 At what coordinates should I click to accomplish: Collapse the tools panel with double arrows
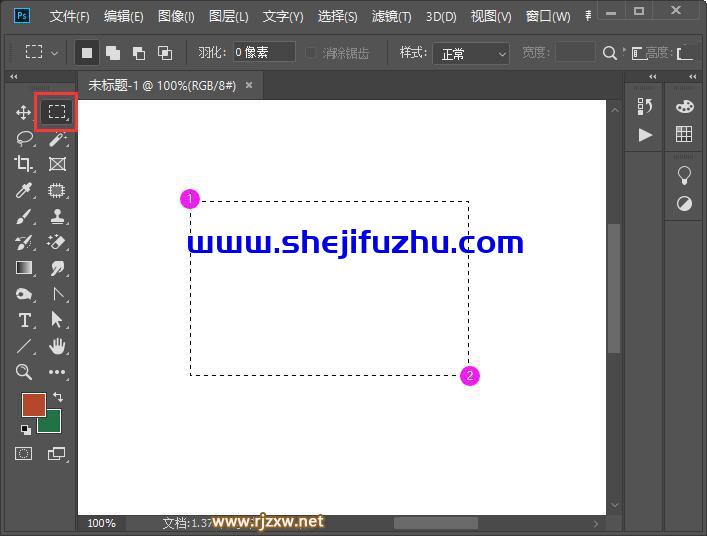click(x=14, y=77)
